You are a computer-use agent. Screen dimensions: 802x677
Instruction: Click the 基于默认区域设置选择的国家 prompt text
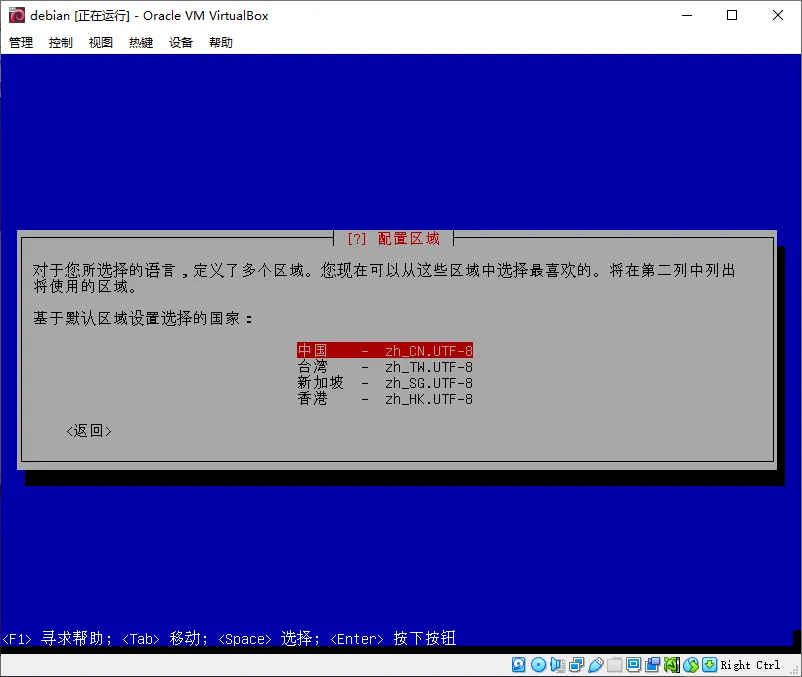point(143,318)
